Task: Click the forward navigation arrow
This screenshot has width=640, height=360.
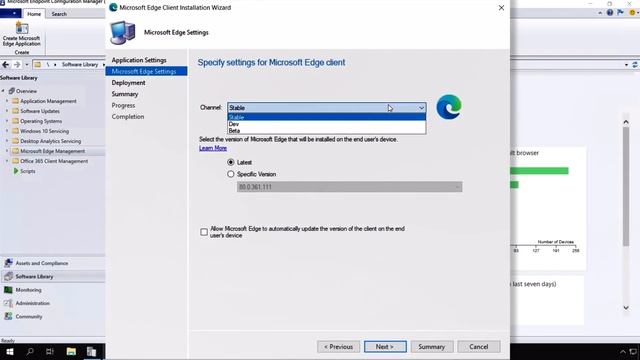Action: click(x=17, y=64)
